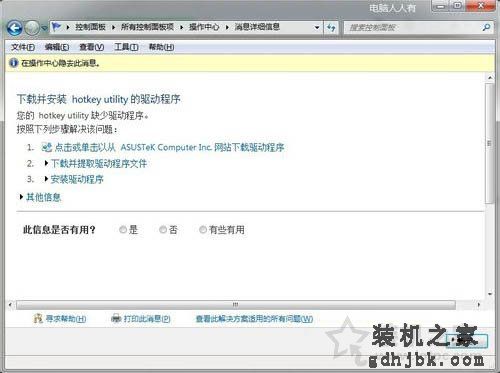Viewport: 500px width, 373px height.
Task: Expand the arrow after 操作中心 breadcrumb
Action: click(x=227, y=27)
